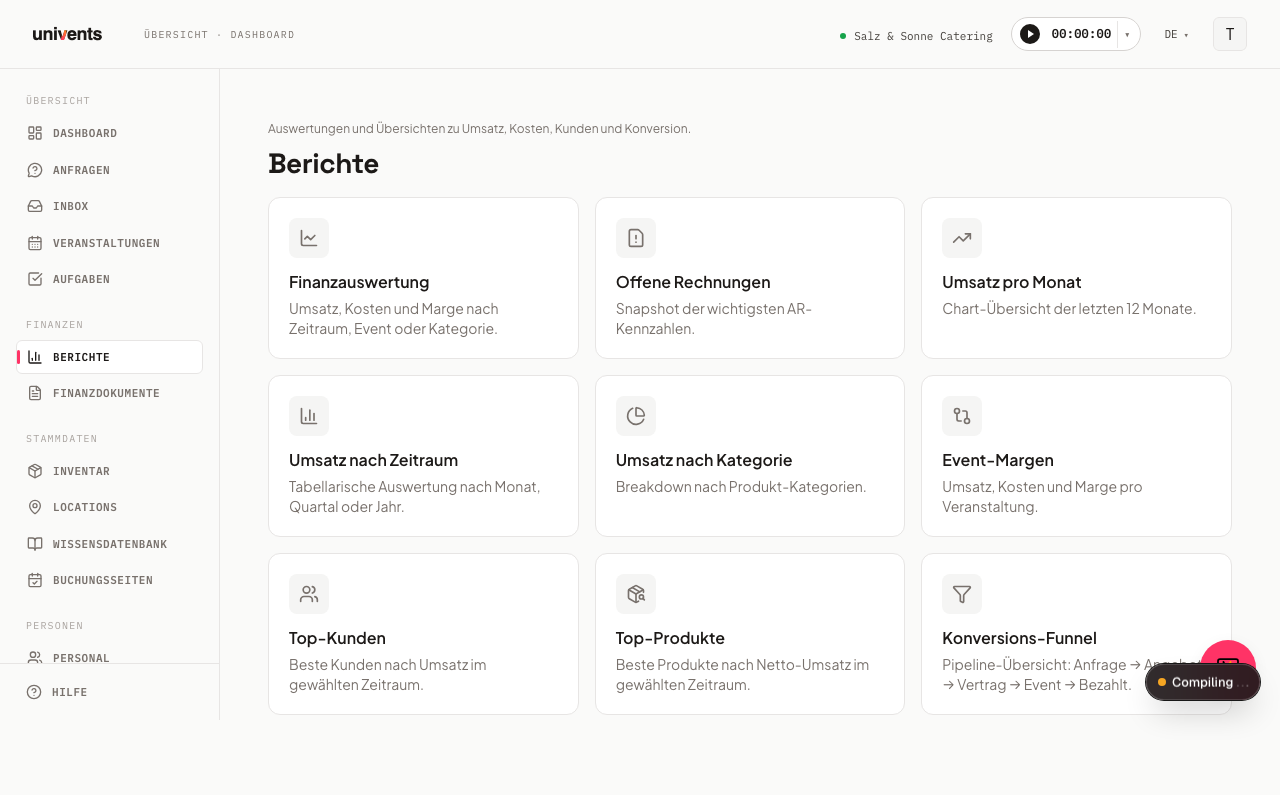This screenshot has height=795, width=1280.
Task: Click Locations sidebar label
Action: click(x=85, y=507)
